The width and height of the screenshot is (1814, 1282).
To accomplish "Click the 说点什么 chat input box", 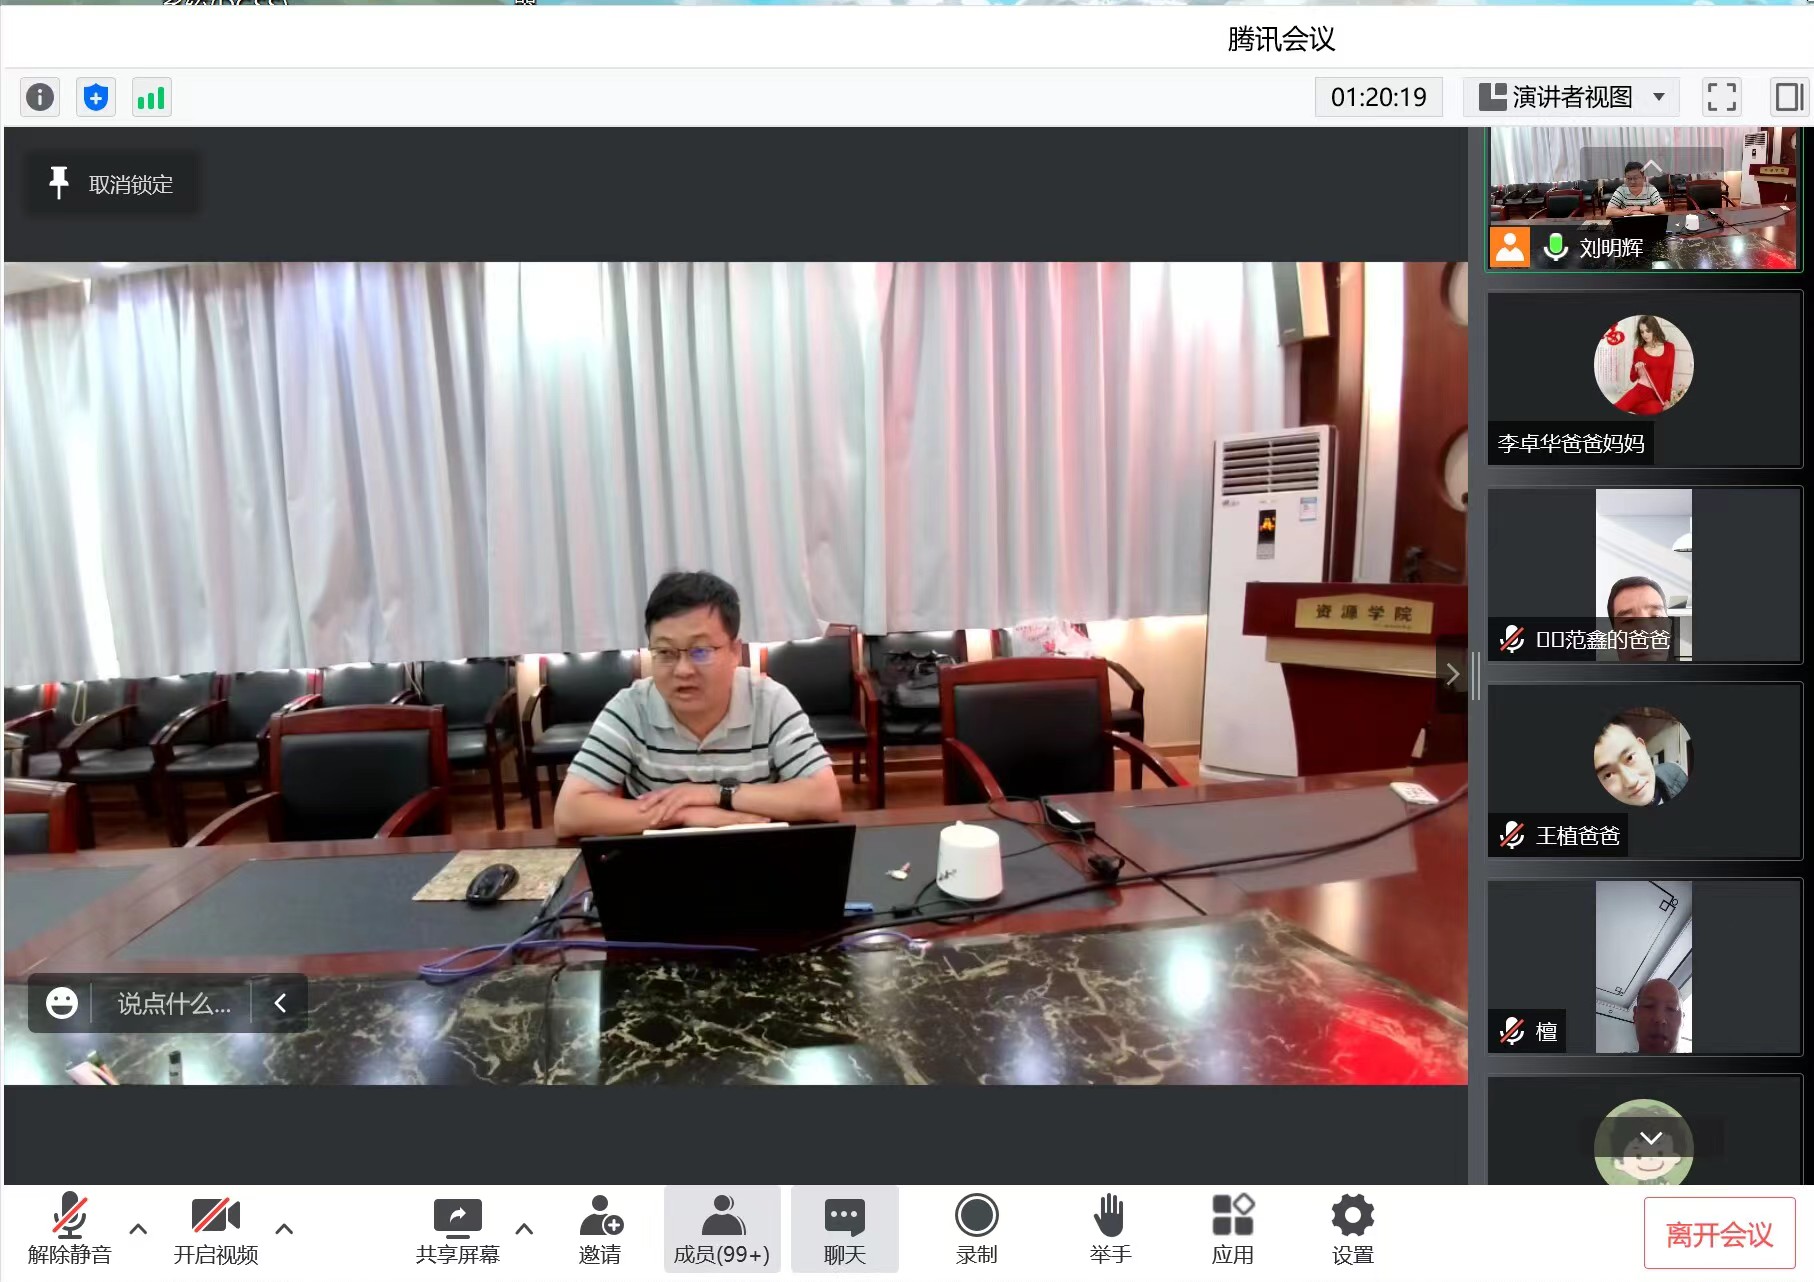I will [174, 1003].
